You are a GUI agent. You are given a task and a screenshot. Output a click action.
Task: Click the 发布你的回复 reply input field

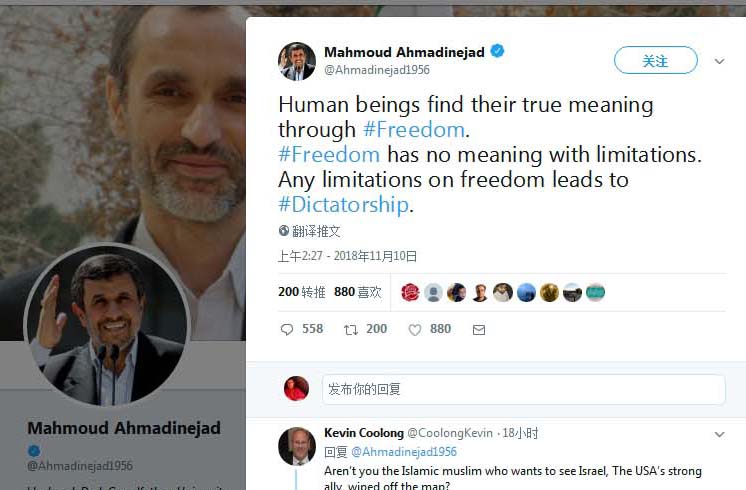tap(524, 390)
